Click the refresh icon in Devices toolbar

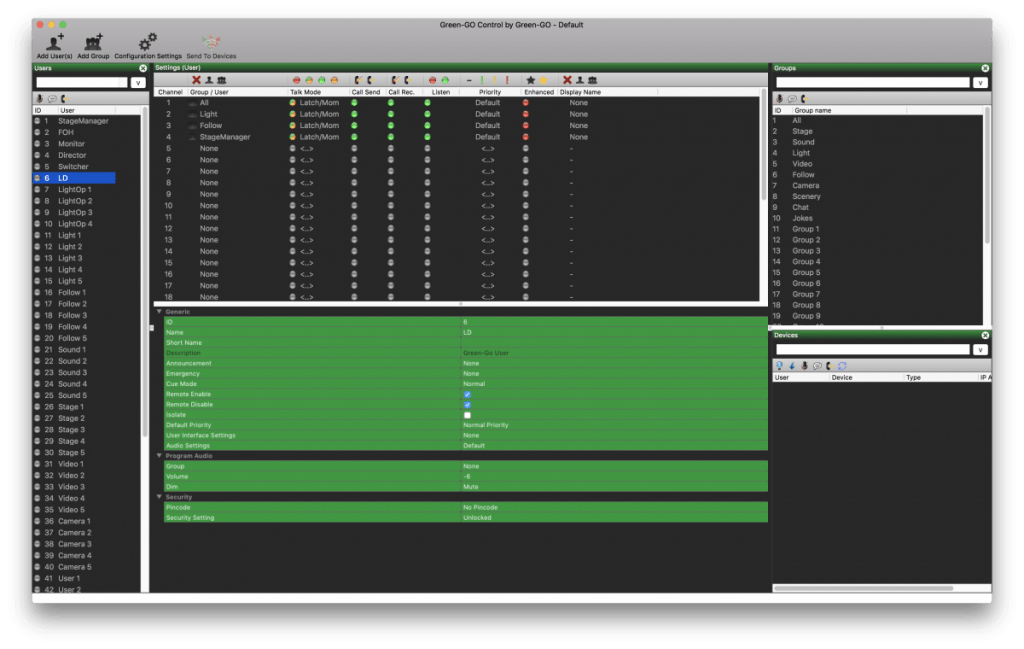(x=842, y=366)
